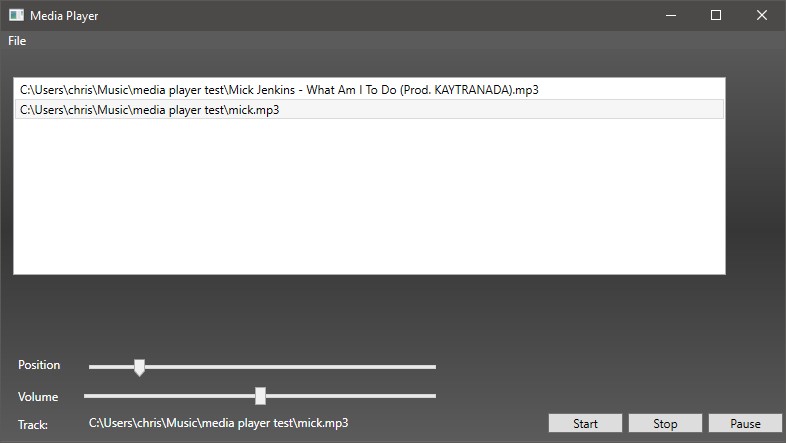This screenshot has height=443, width=786.
Task: Click the Start button
Action: (585, 423)
